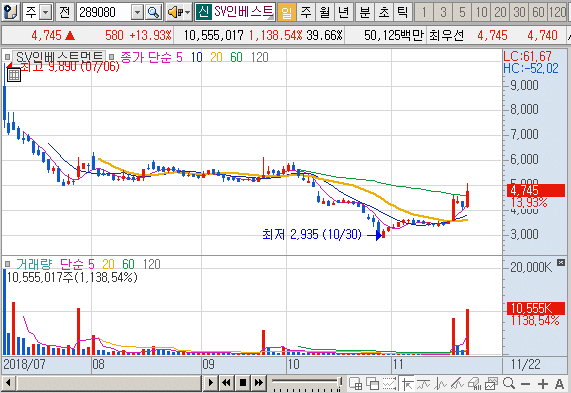Choose the 20 interval button
The image size is (571, 393).
pyautogui.click(x=500, y=12)
